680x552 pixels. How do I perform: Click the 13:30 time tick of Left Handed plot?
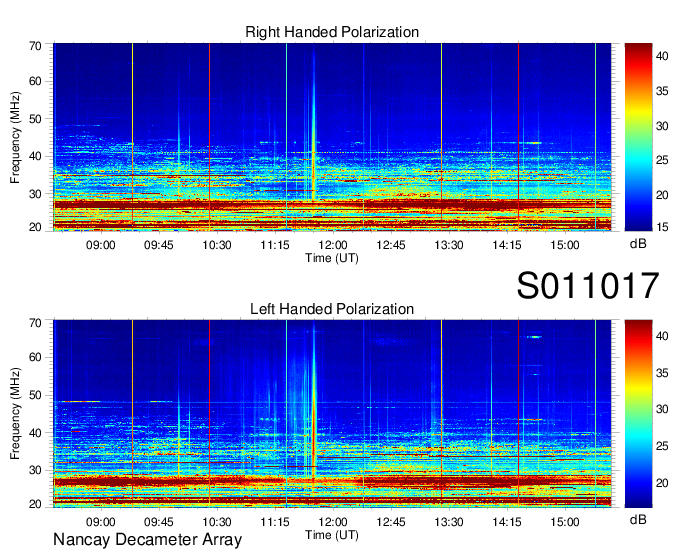pyautogui.click(x=449, y=522)
